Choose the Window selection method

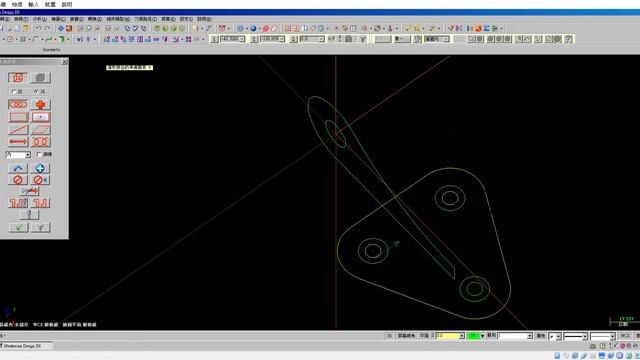point(18,117)
